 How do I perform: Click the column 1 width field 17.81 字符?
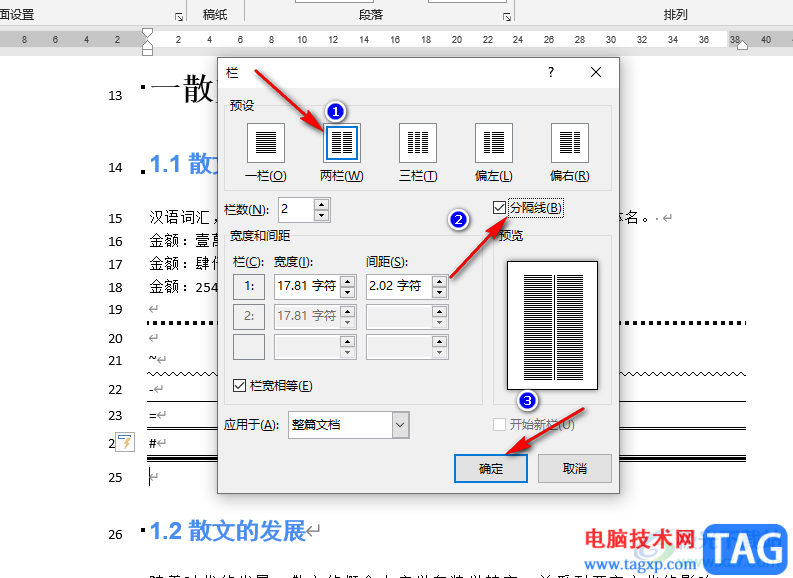[307, 286]
